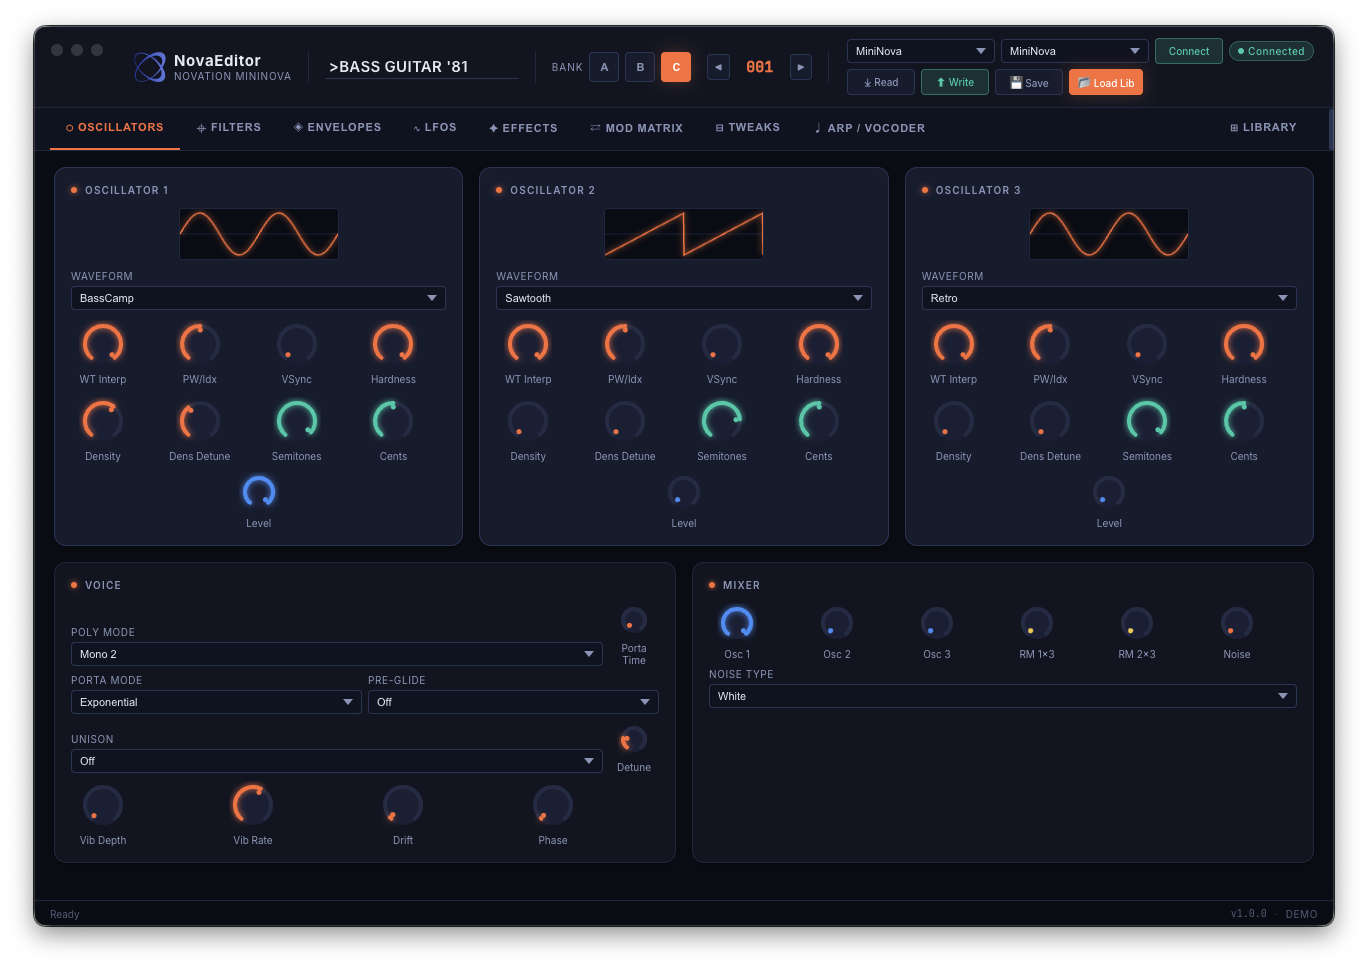Click Oscillator 1 Dens Detune knob

(200, 421)
